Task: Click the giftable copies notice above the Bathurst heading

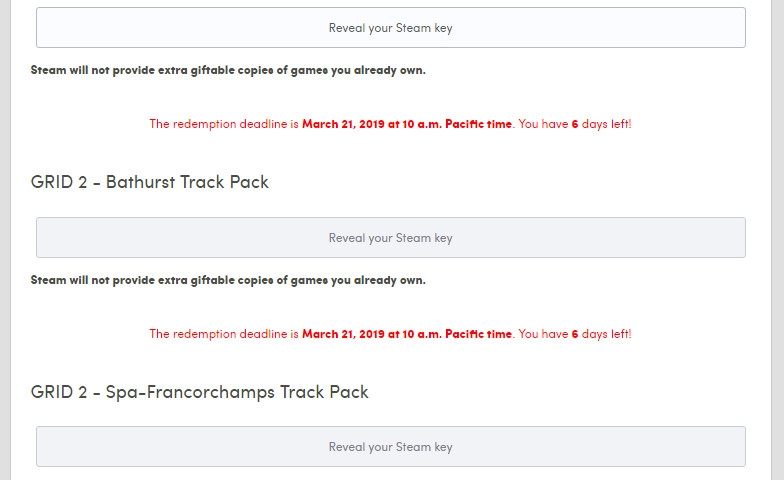Action: (228, 70)
